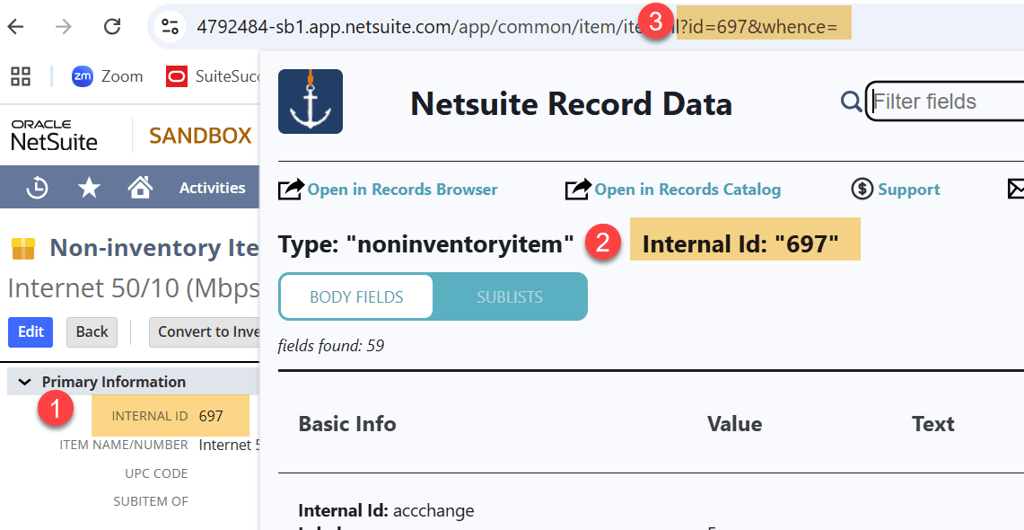
Task: Click Convert to Inventory button
Action: click(204, 332)
